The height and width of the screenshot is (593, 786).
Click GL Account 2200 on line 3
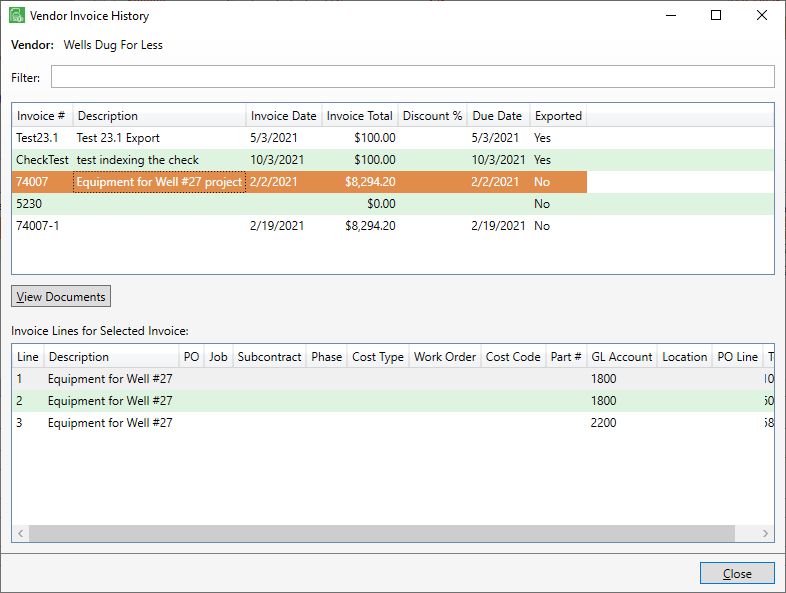click(x=604, y=423)
